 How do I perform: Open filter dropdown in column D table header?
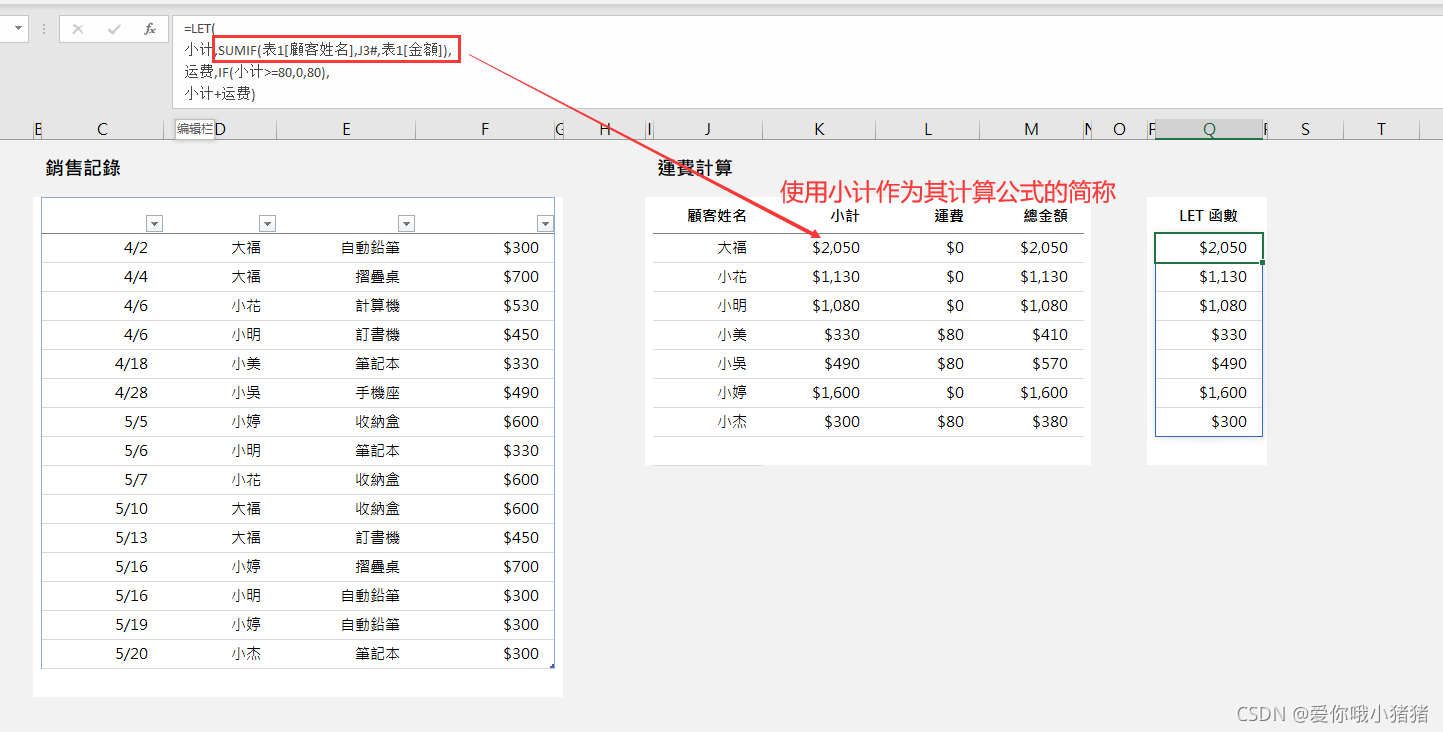tap(267, 223)
